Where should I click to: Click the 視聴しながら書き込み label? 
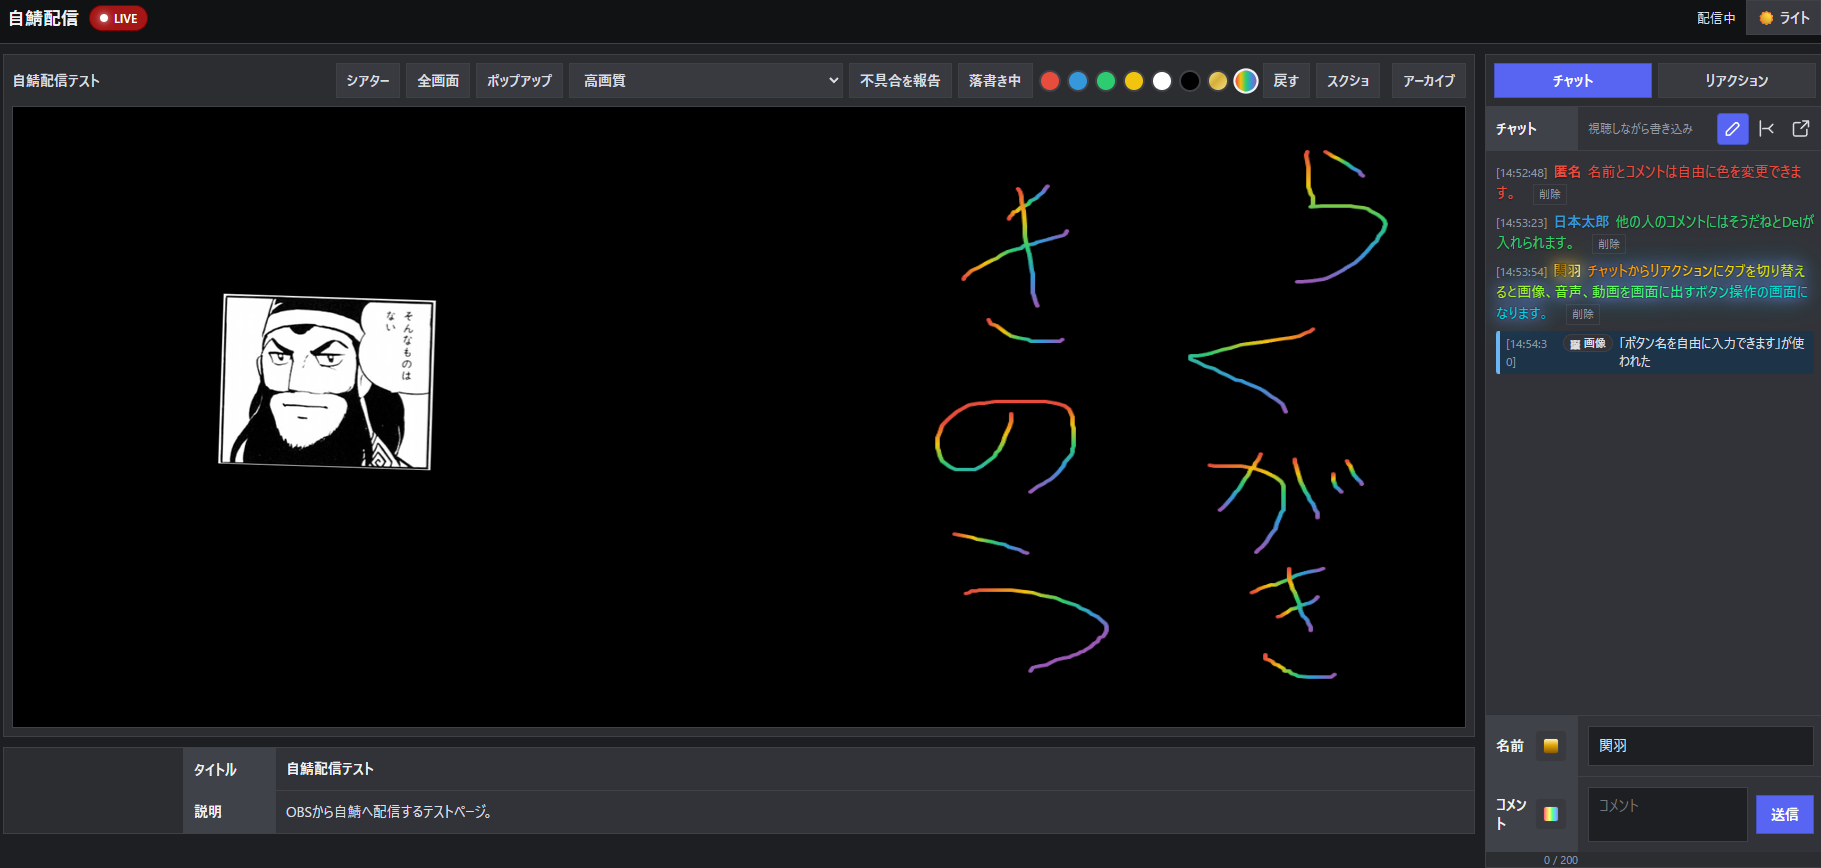pos(1640,129)
